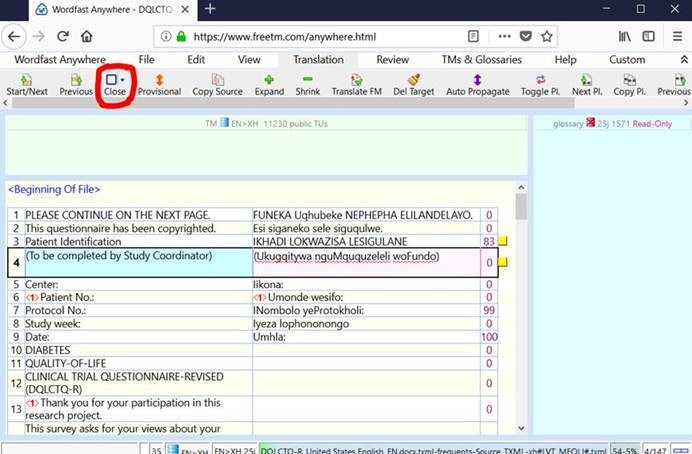Open the dropdown arrow beside Close
This screenshot has width=692, height=454.
(122, 79)
